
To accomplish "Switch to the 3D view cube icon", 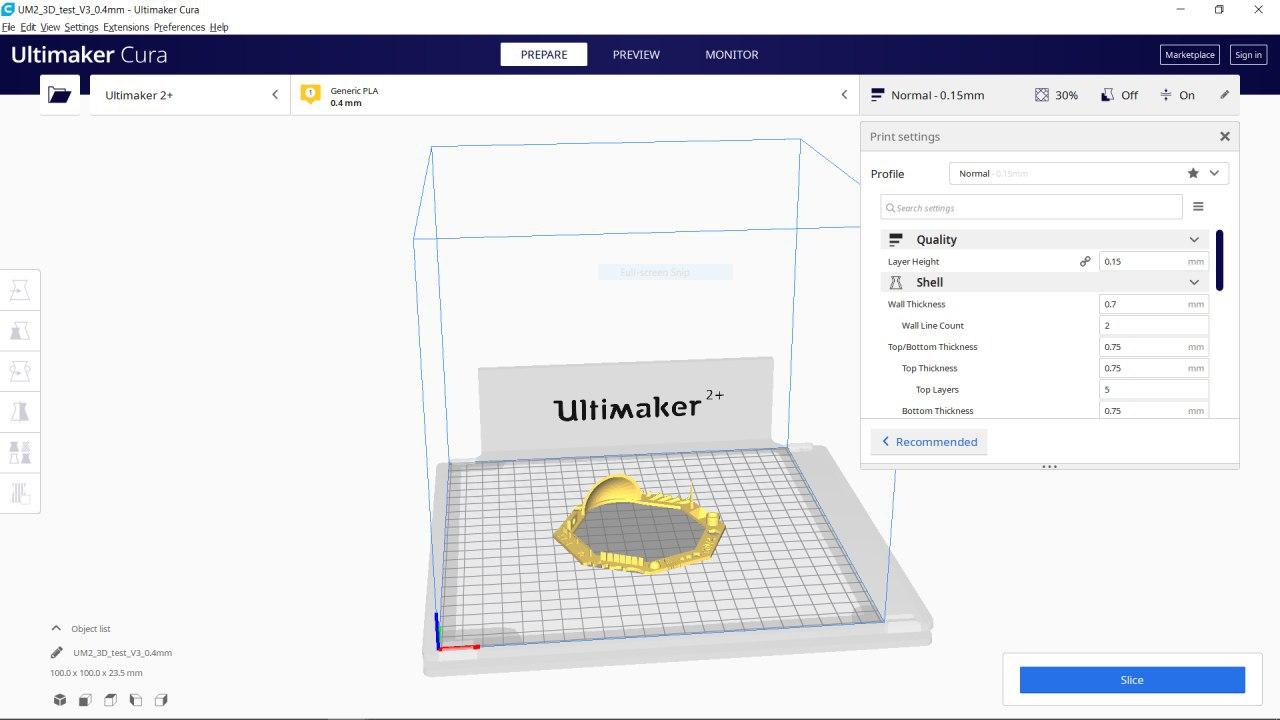I will pos(60,700).
